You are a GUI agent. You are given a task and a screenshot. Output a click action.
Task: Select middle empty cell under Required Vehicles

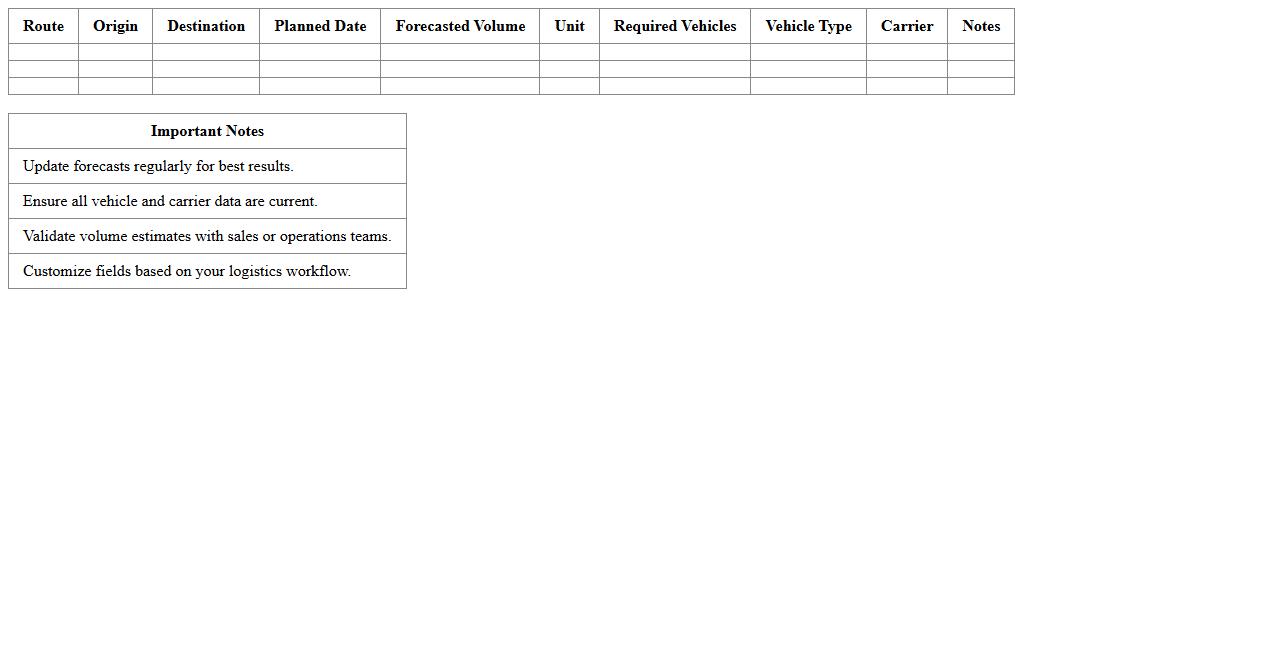[675, 69]
